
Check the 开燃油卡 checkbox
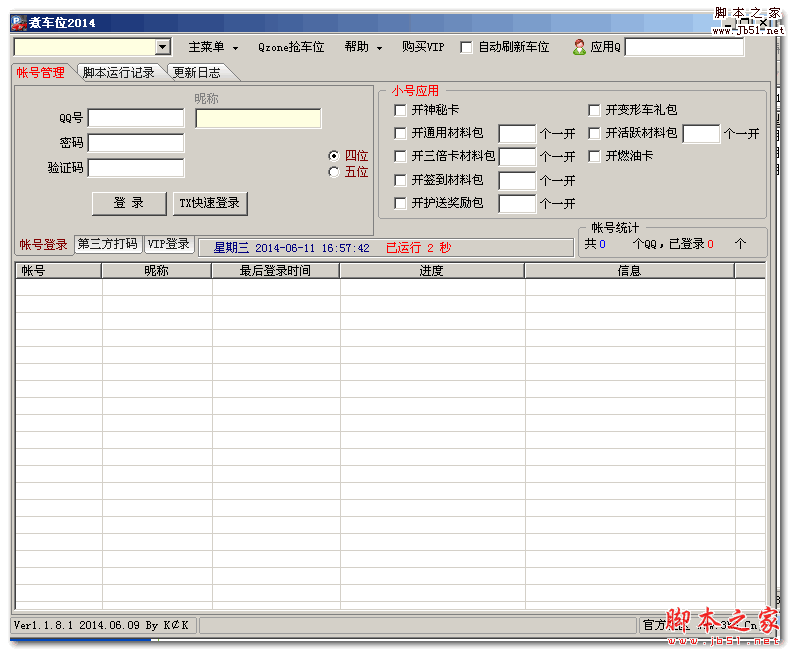[x=594, y=156]
